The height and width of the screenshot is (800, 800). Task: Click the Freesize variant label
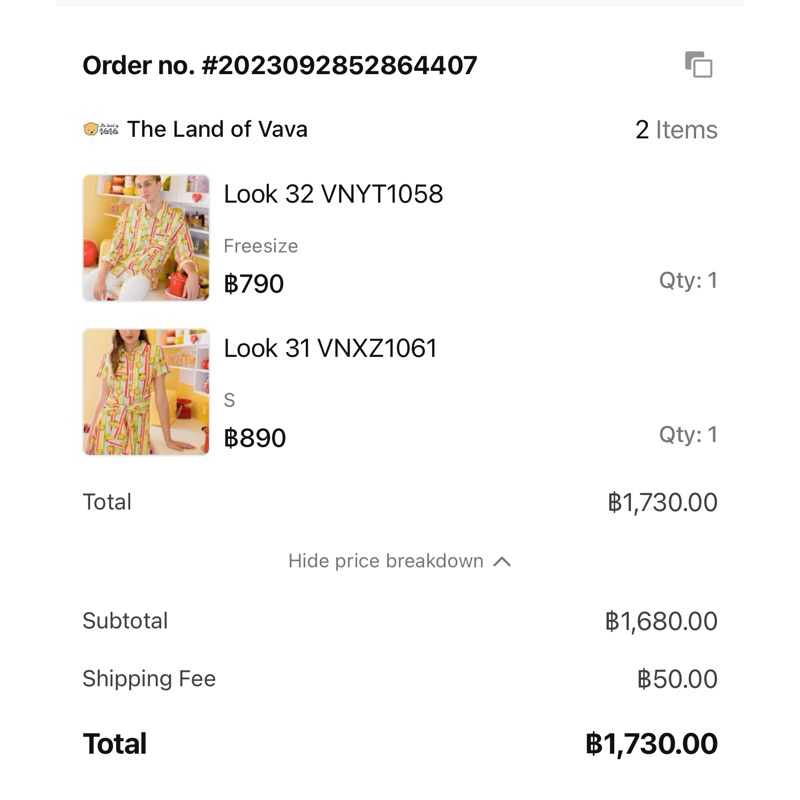coord(260,246)
